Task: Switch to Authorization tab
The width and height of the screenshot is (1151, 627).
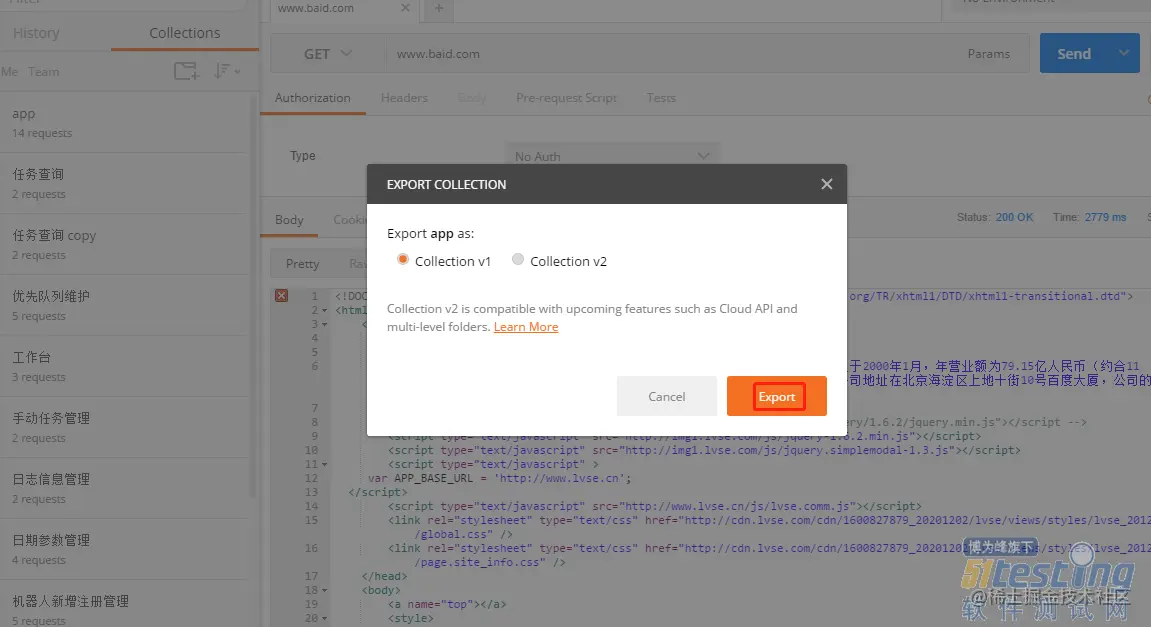Action: click(313, 98)
